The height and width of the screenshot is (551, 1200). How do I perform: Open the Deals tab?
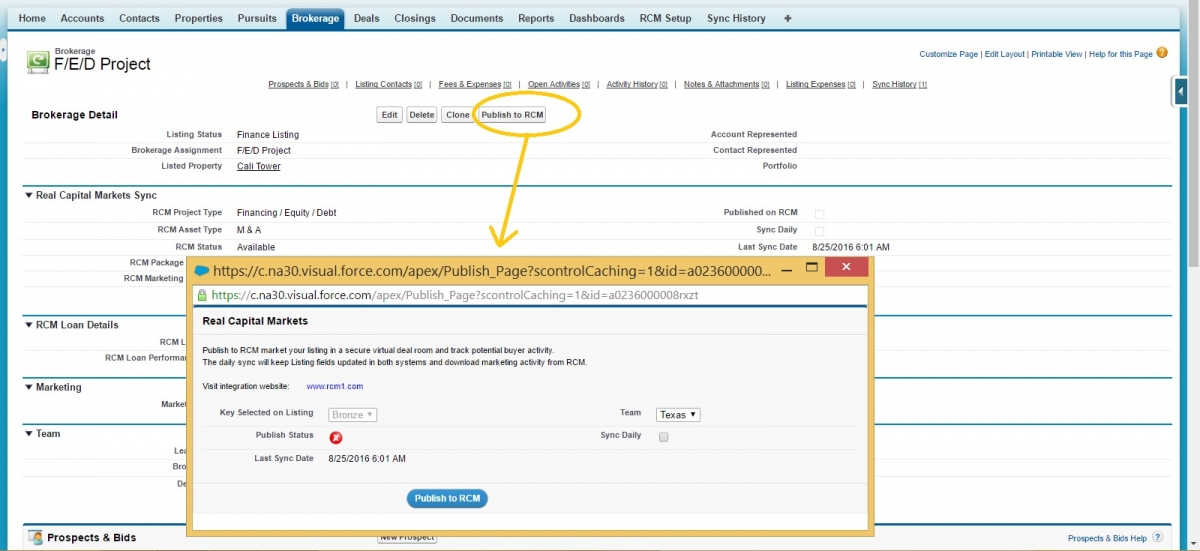coord(367,18)
